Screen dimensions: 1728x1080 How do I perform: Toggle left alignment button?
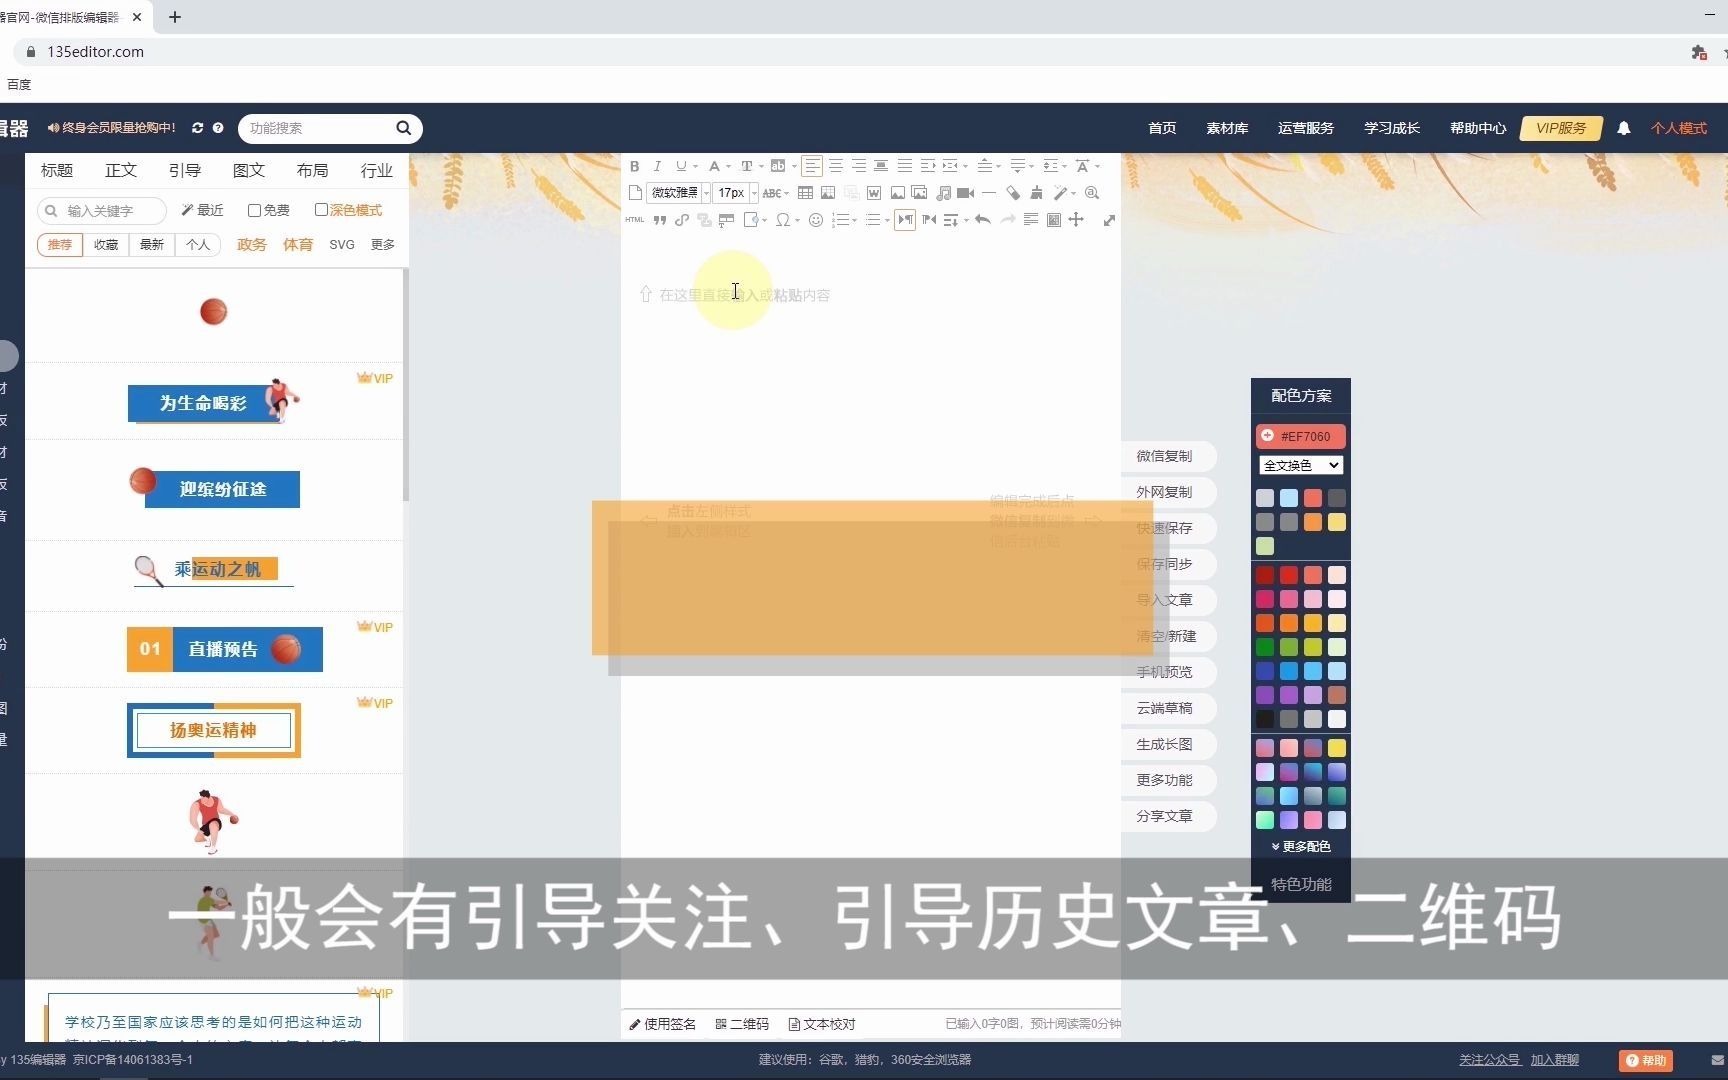[x=812, y=166]
